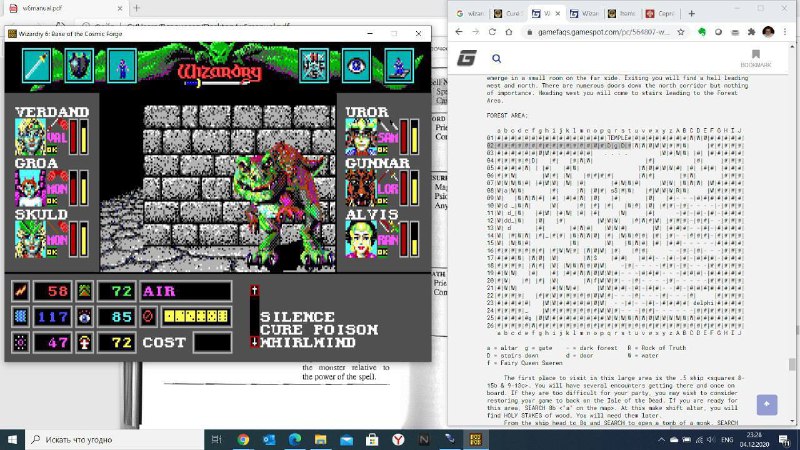The height and width of the screenshot is (450, 800).
Task: Expand the system tray hidden icons
Action: coord(661,439)
